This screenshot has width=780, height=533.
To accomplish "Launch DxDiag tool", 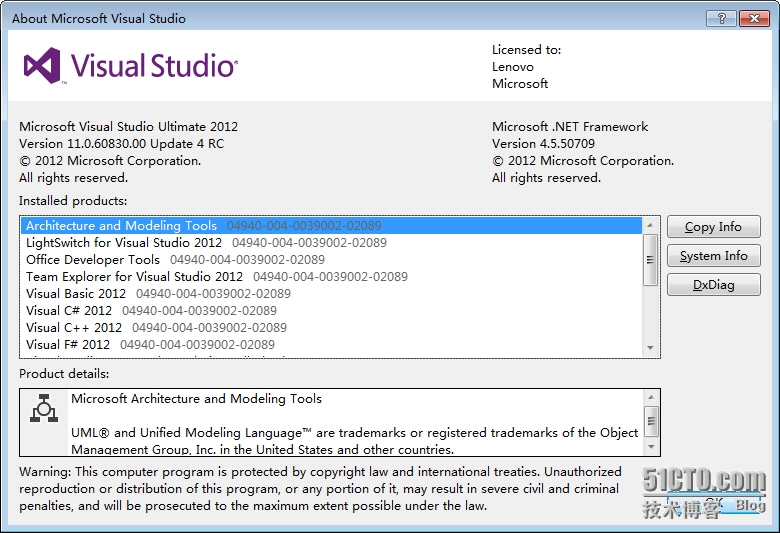I will click(713, 285).
